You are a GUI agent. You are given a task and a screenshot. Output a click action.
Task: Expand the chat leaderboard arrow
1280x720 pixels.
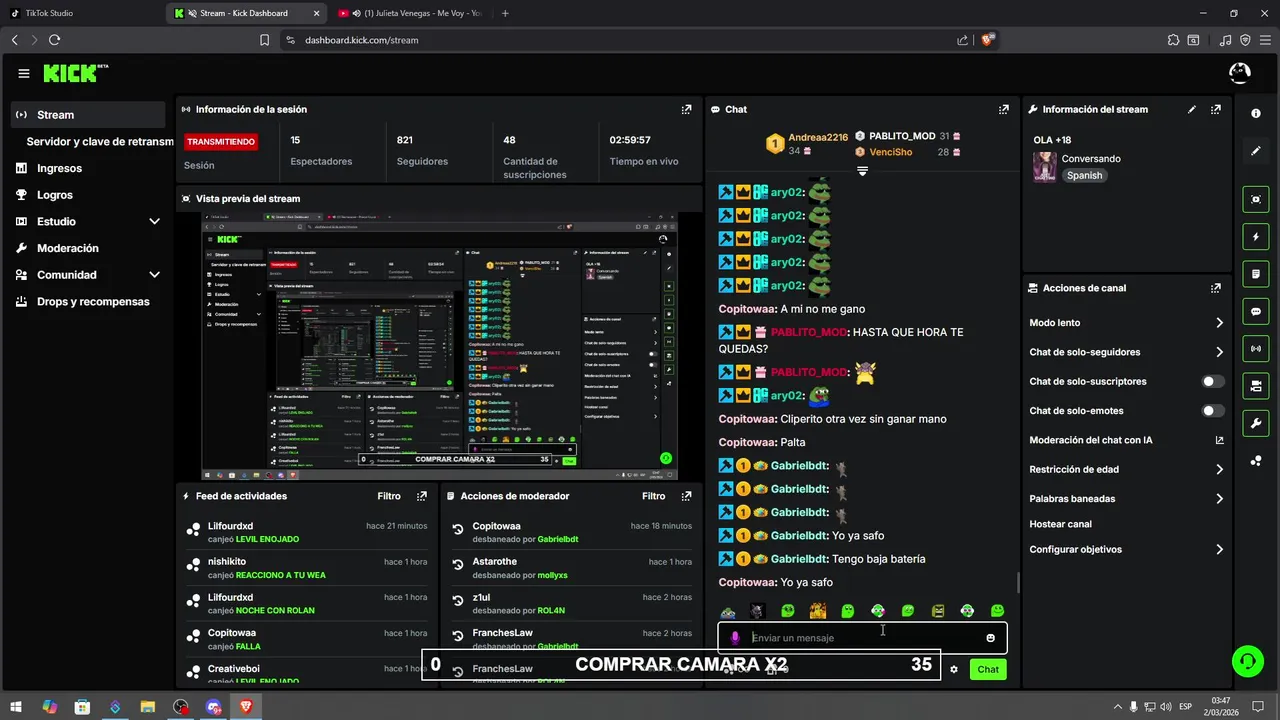pos(862,171)
